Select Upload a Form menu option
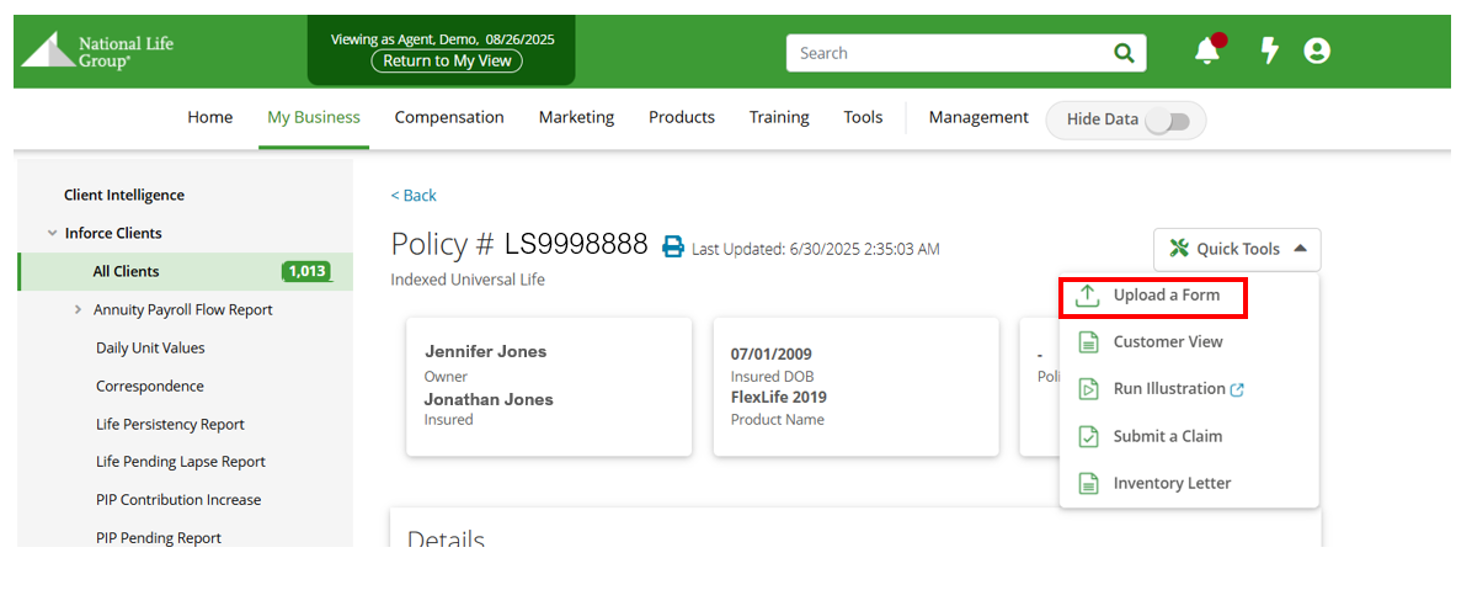 click(1166, 296)
